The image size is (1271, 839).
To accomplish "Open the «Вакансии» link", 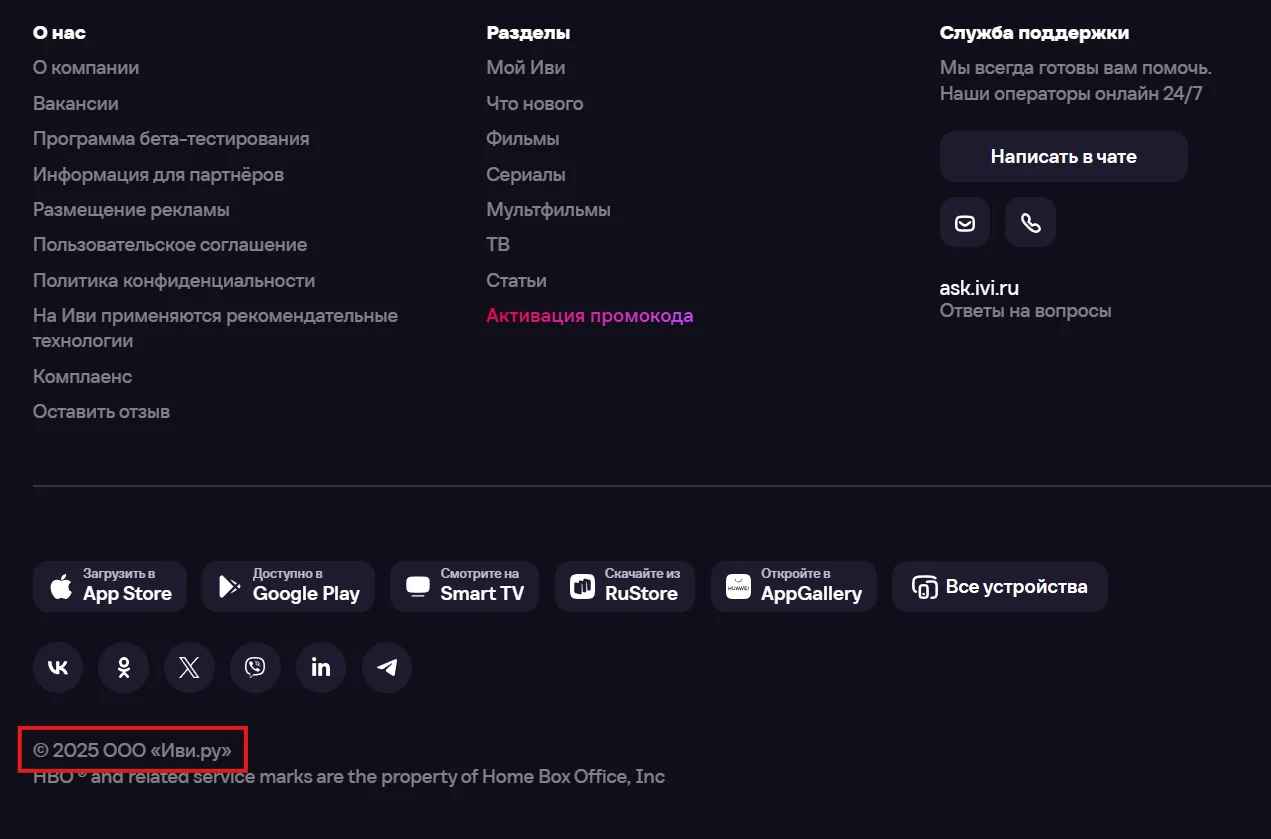I will [x=76, y=104].
